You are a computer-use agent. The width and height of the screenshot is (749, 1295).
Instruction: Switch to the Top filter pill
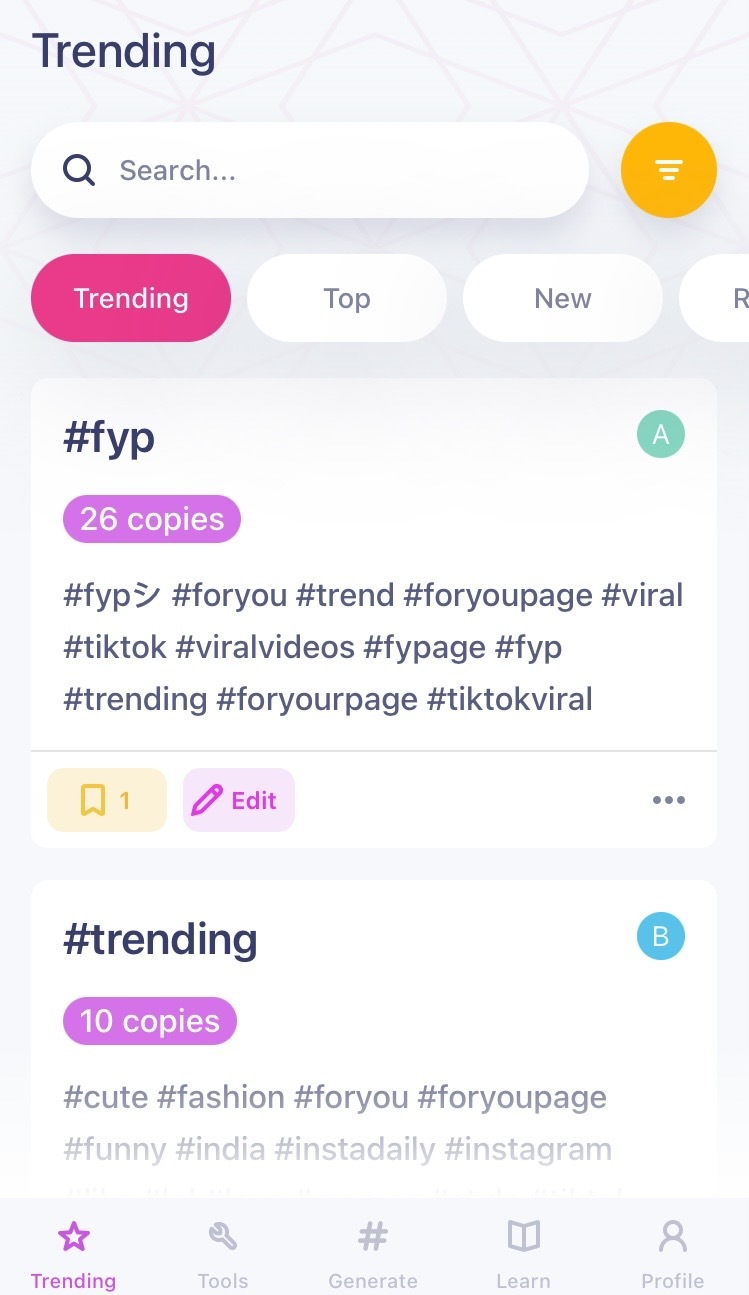coord(346,298)
